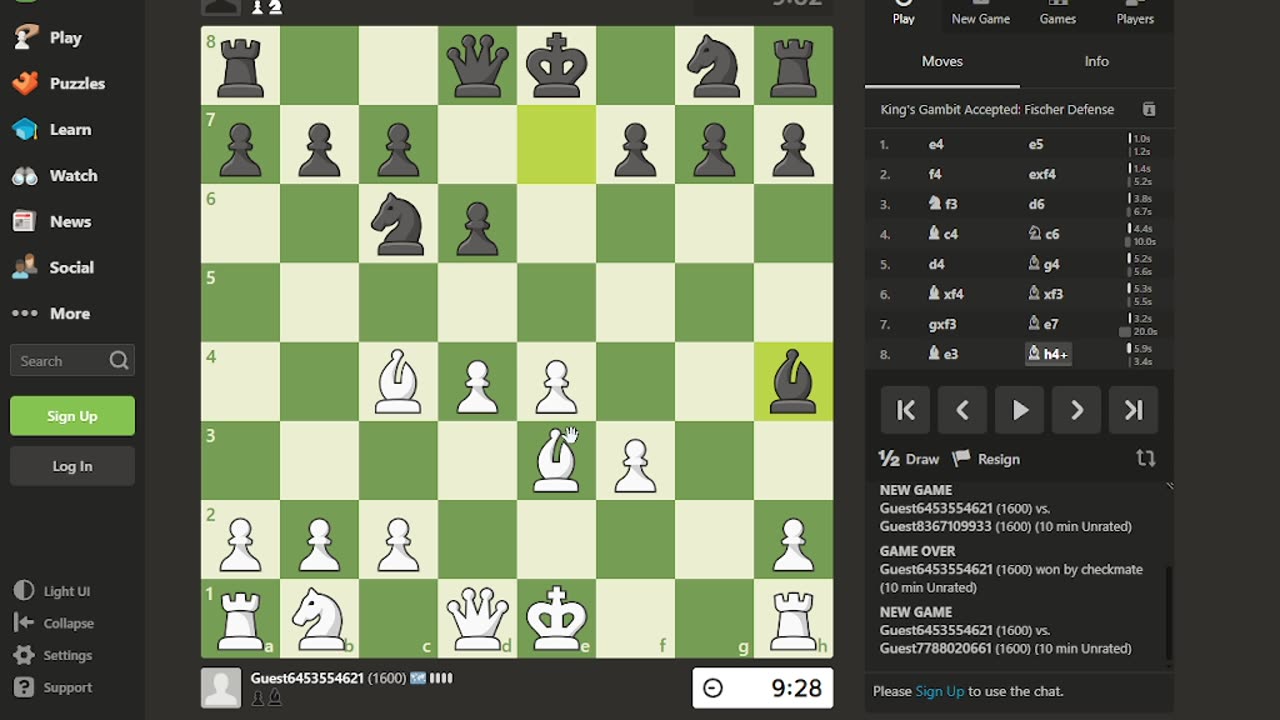The width and height of the screenshot is (1280, 720).
Task: Select black move d6 in move list
Action: tap(1036, 204)
